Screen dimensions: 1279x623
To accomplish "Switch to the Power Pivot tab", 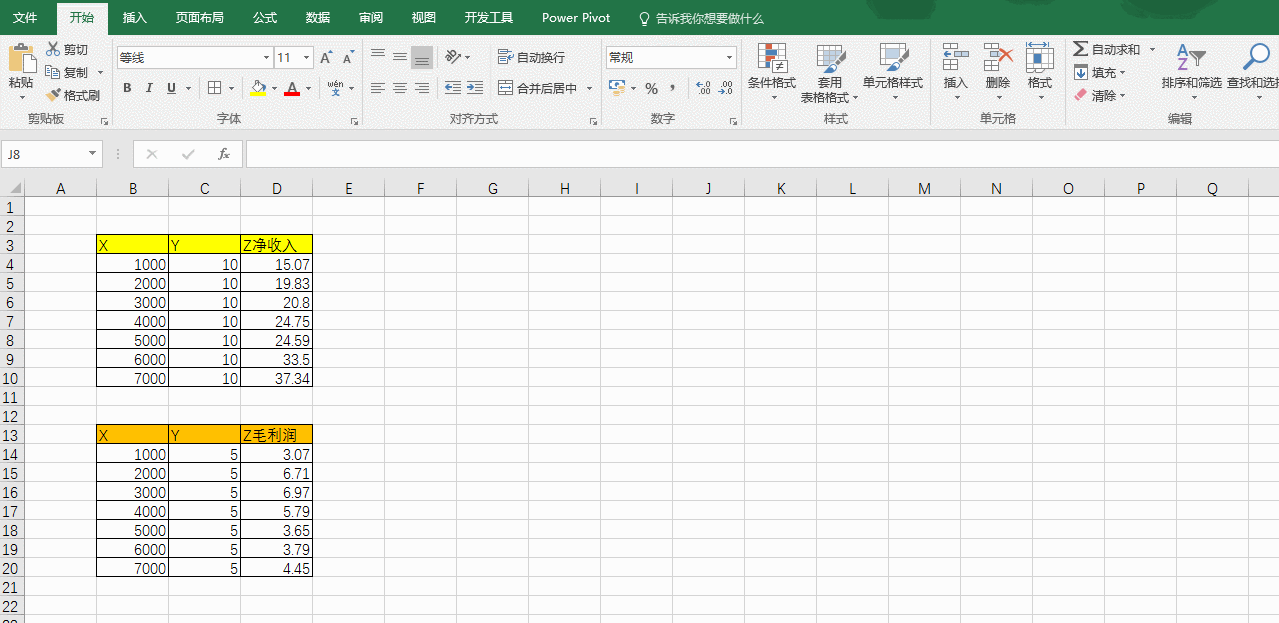I will tap(576, 18).
